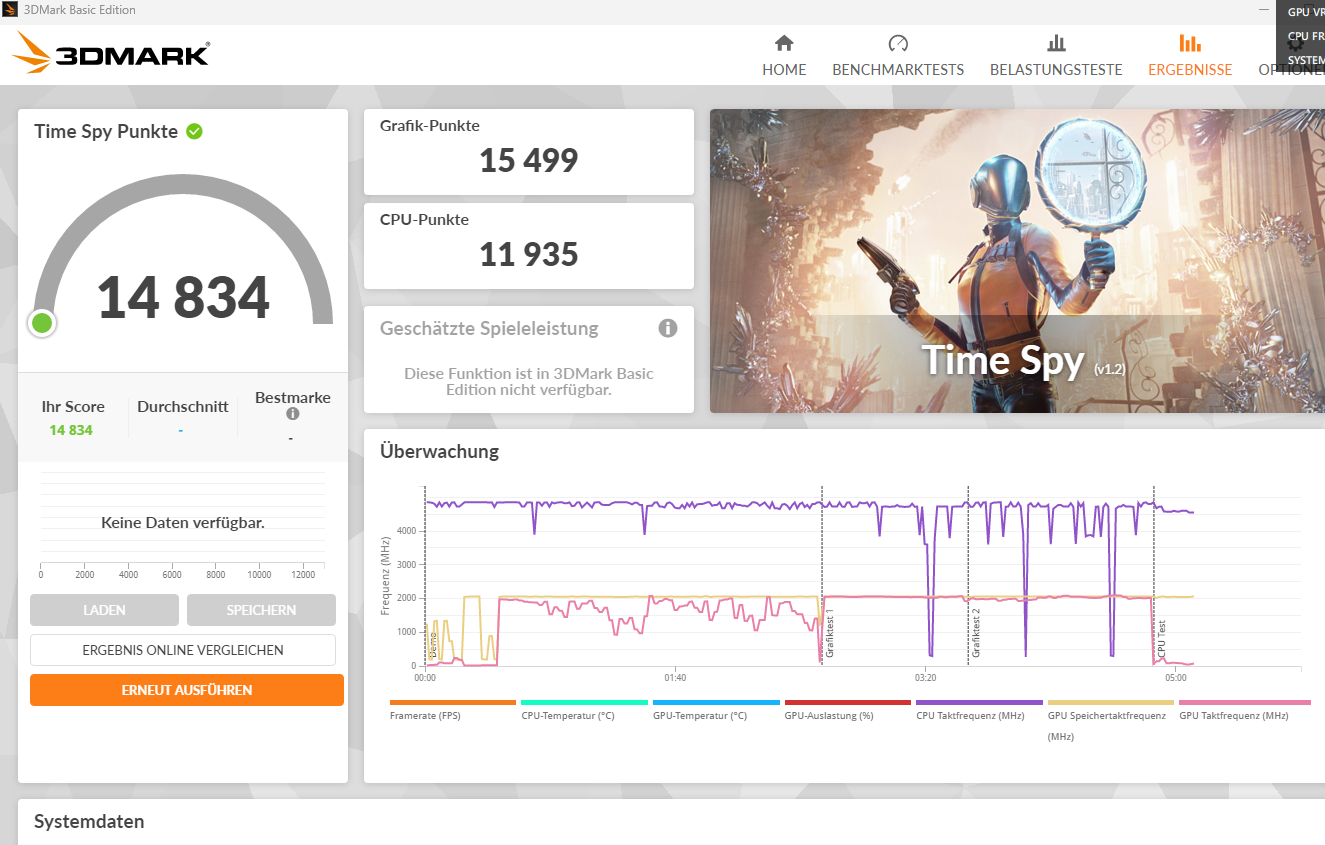Viewport: 1325px width, 845px height.
Task: Click the Grafiktest 1 chart marker
Action: point(829,633)
